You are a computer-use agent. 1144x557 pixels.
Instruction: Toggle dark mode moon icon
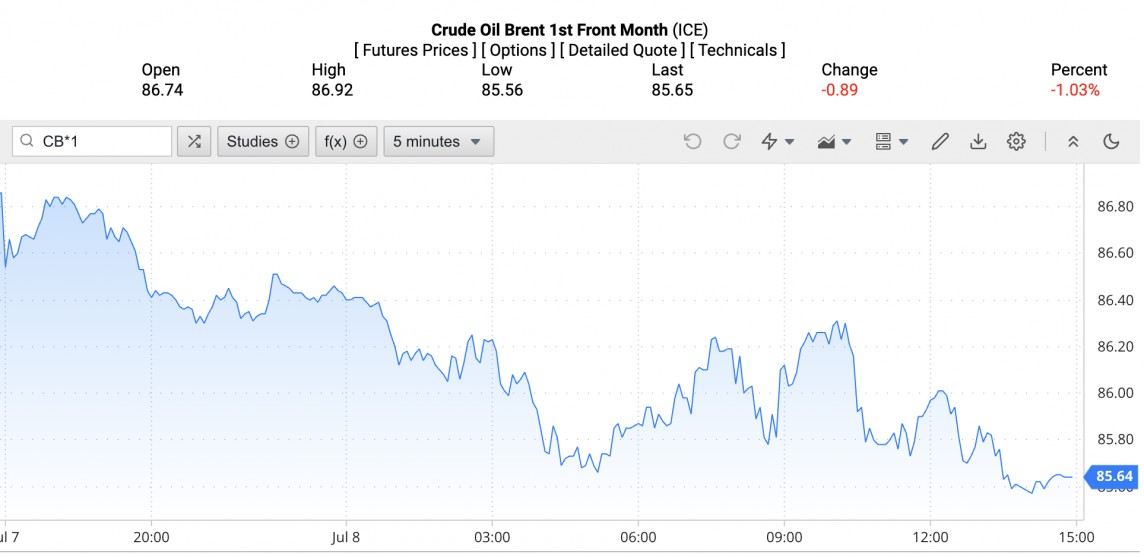point(1111,142)
